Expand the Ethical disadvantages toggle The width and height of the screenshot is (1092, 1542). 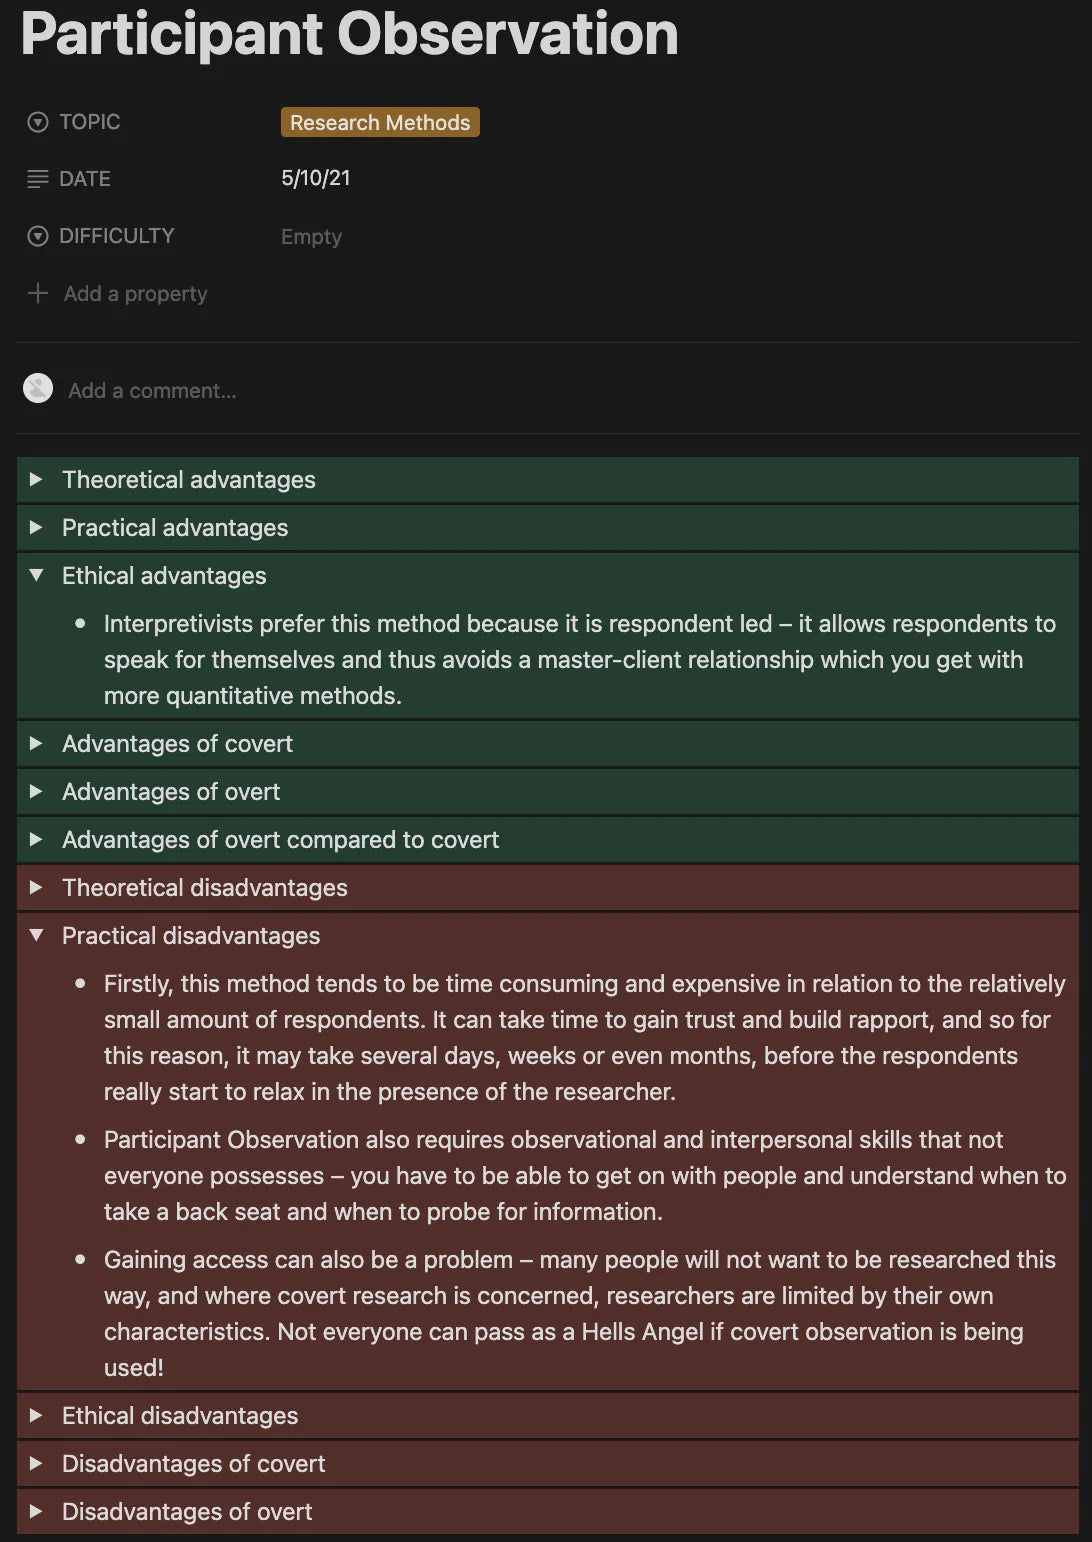coord(36,1415)
